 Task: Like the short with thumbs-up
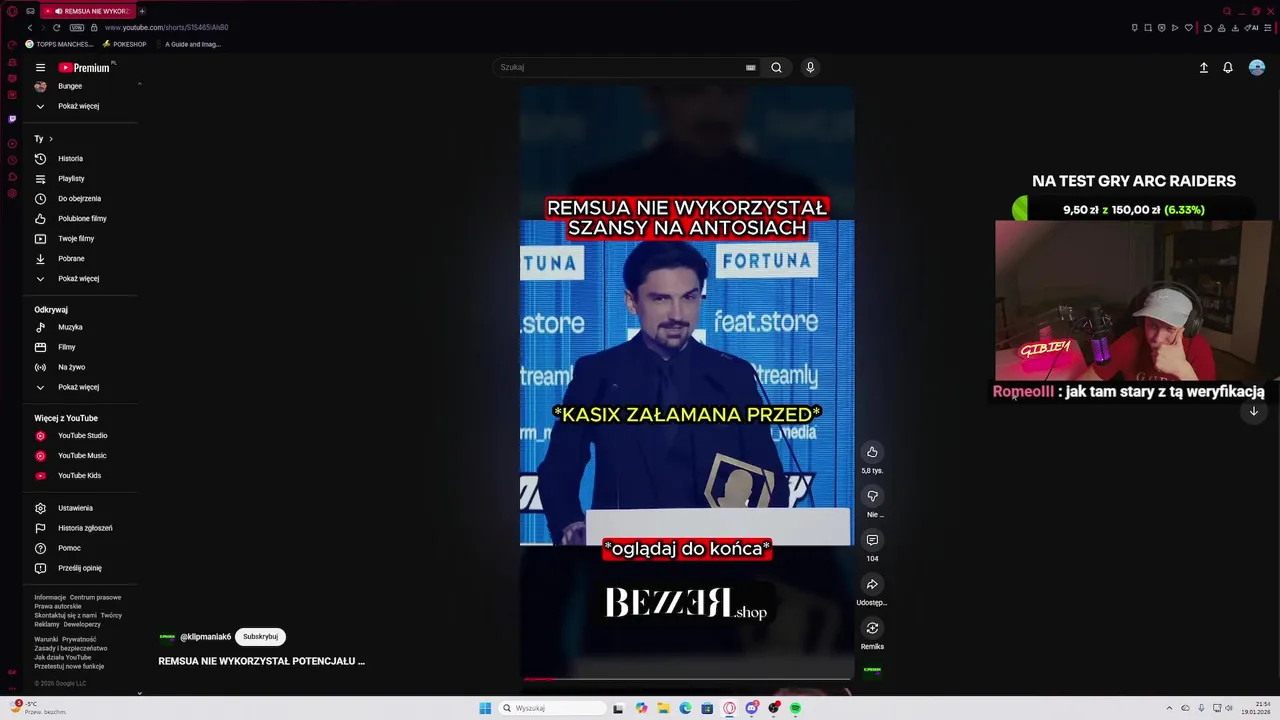point(872,452)
